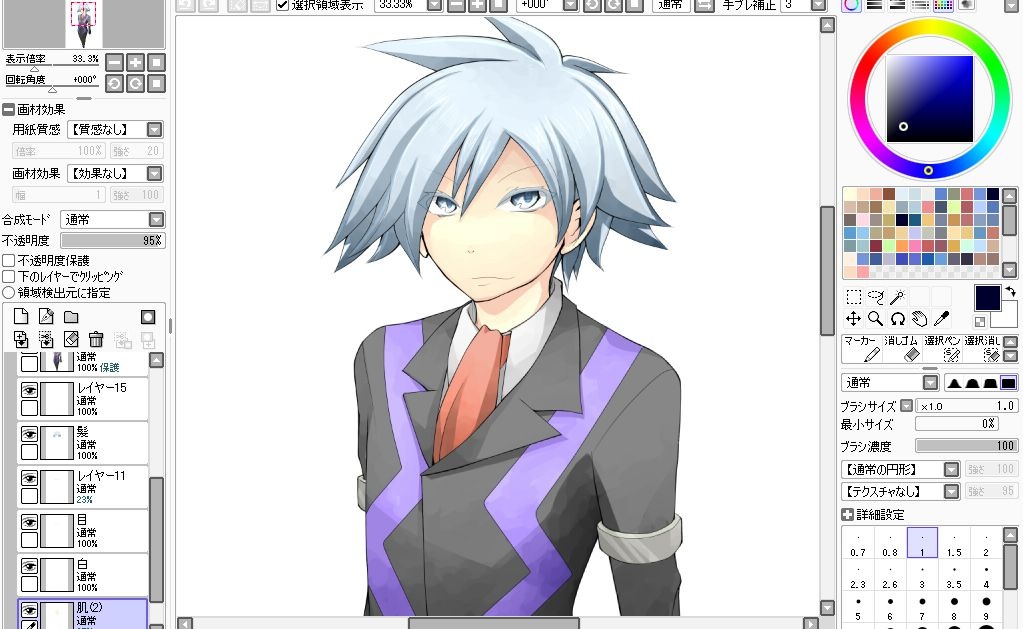Select the 髪 layer row
This screenshot has width=1023, height=629.
(83, 442)
